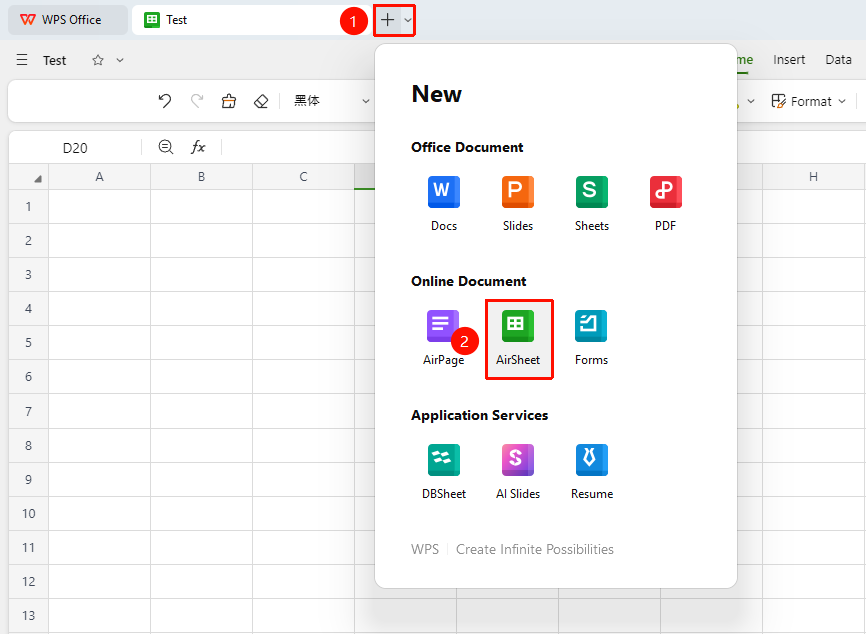
Task: Click the cell name box showing D20
Action: pos(75,148)
